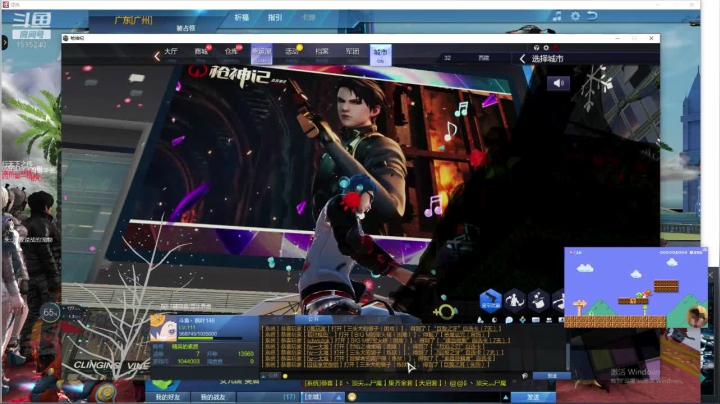The image size is (720, 404).
Task: Select the highlighted 公共 chat channel tab
Action: 313,319
